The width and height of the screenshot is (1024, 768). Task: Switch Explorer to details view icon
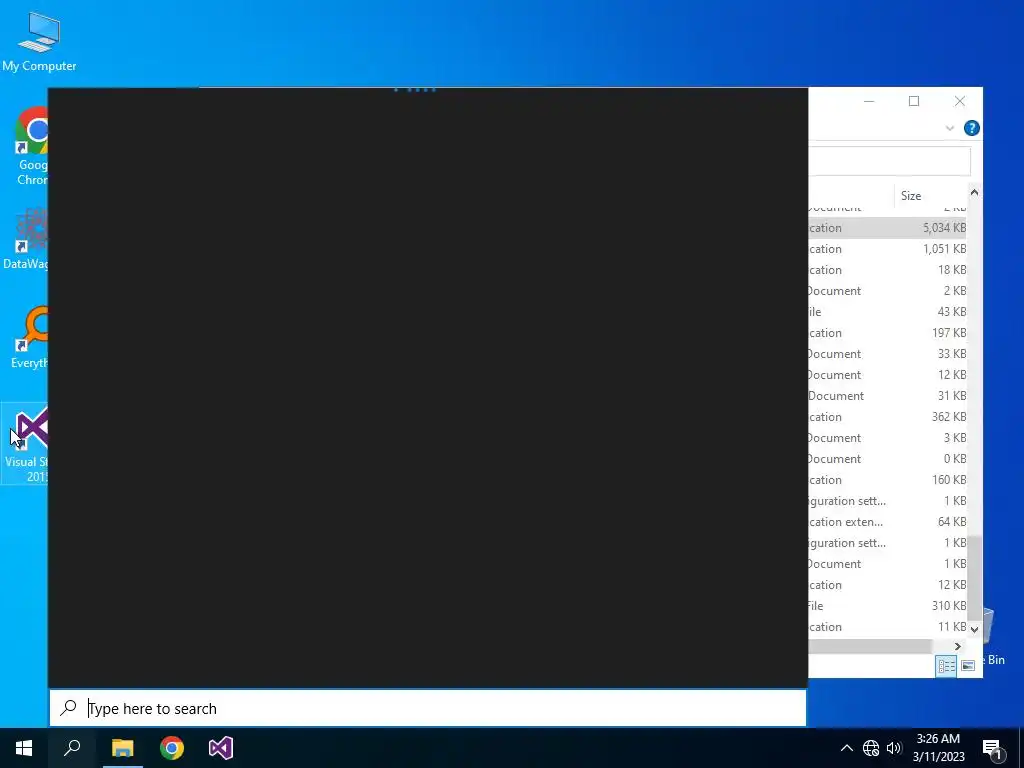[946, 665]
